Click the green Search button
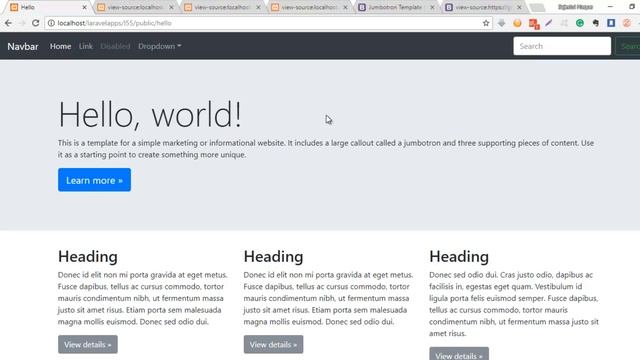The image size is (640, 360). pyautogui.click(x=629, y=46)
